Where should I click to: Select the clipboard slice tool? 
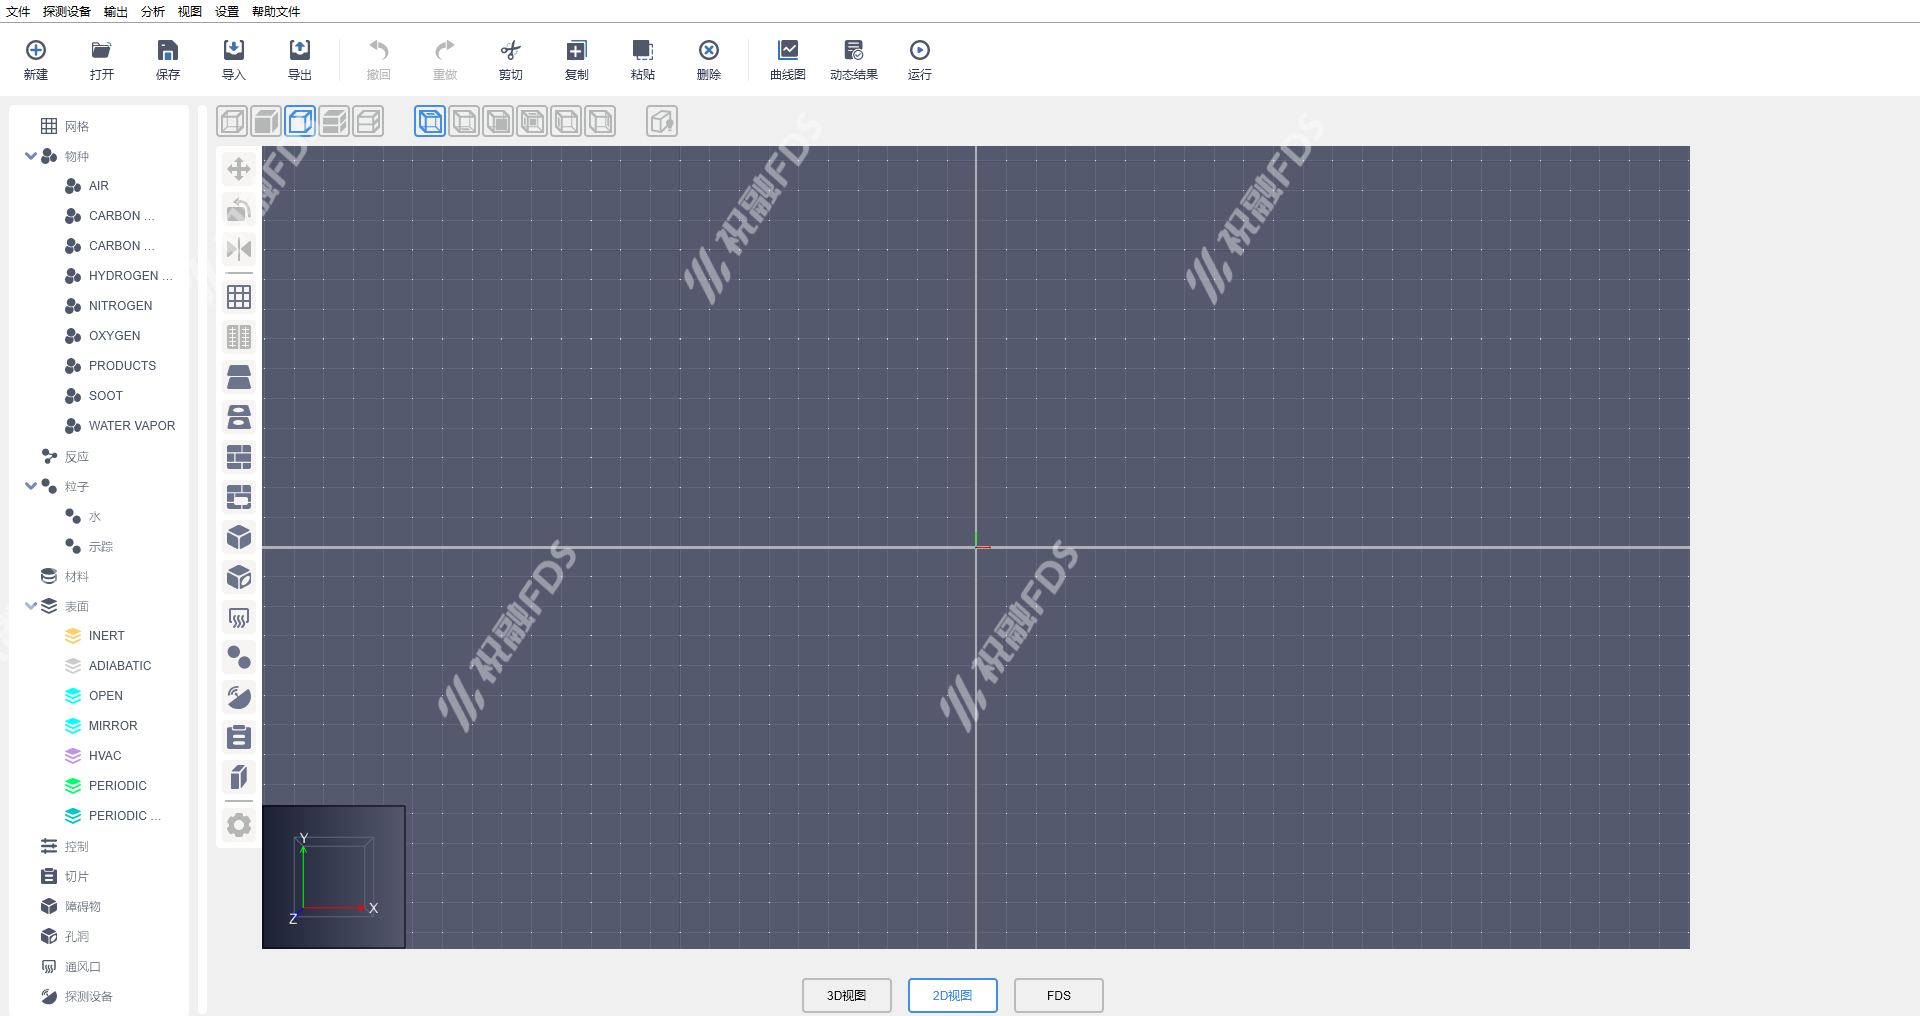239,737
